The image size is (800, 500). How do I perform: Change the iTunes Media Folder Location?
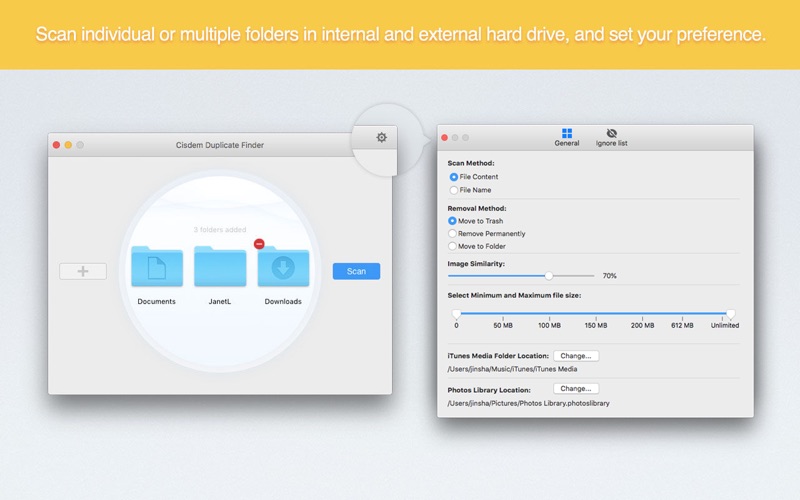[576, 356]
